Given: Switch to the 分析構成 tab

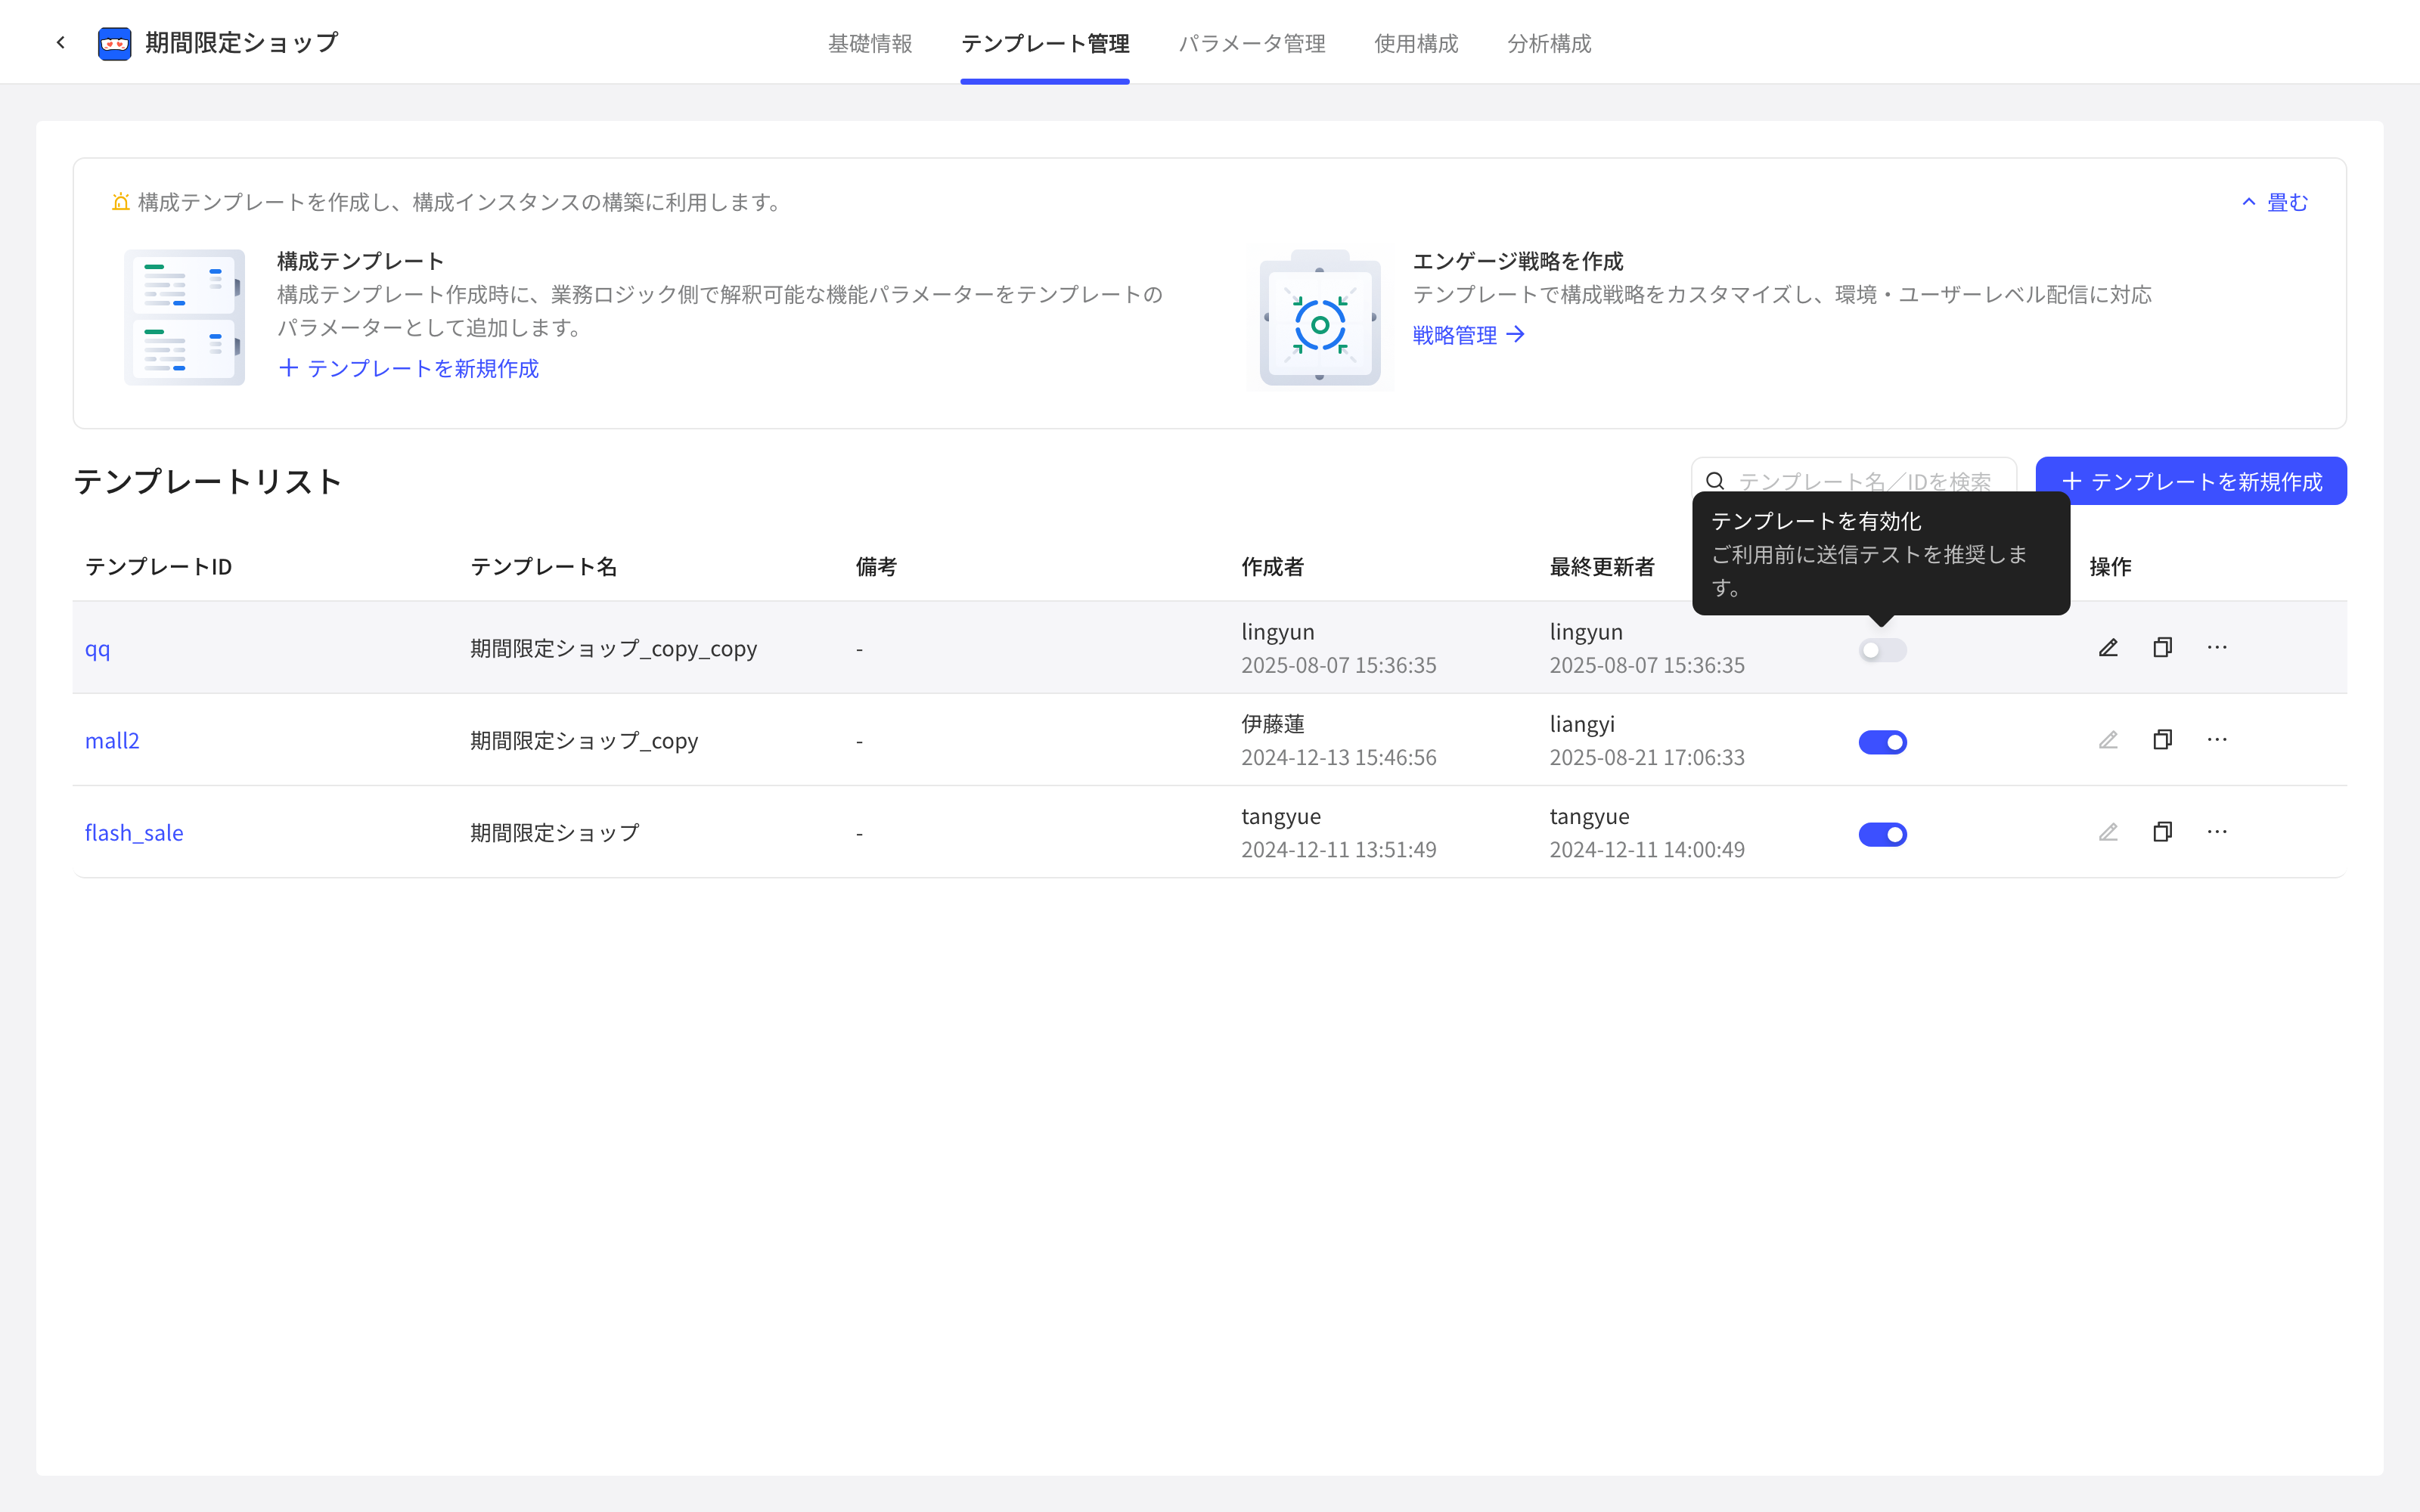Looking at the screenshot, I should [x=1549, y=43].
